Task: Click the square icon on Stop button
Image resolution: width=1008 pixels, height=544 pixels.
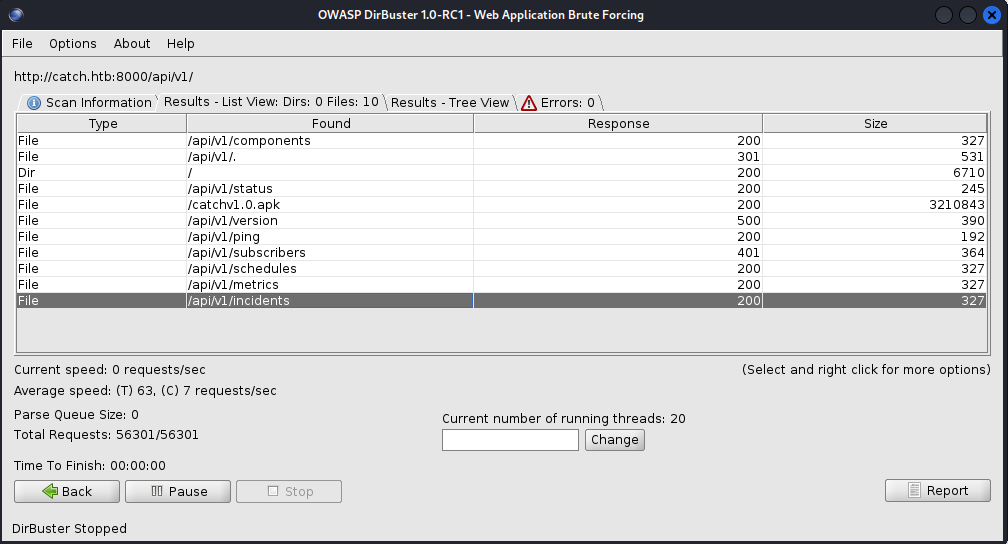Action: coord(273,491)
